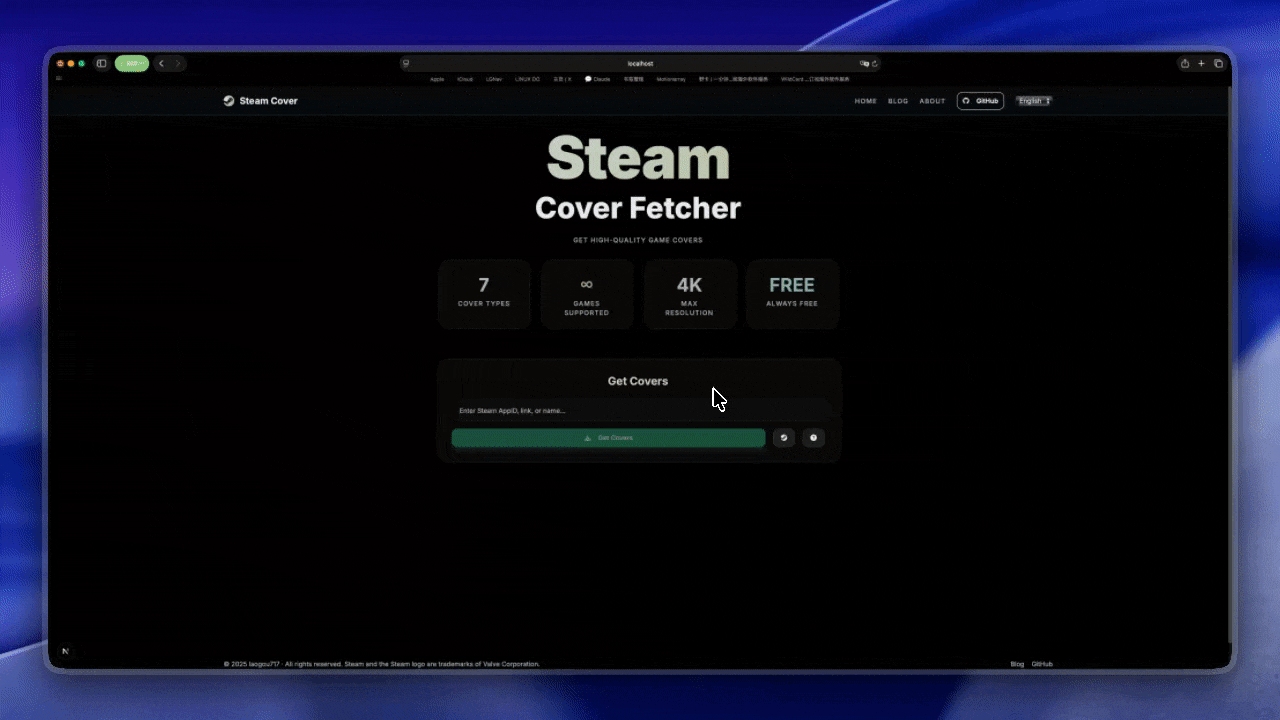Screen dimensions: 1280x720
Task: Open the ABOUT nav link
Action: pos(932,101)
